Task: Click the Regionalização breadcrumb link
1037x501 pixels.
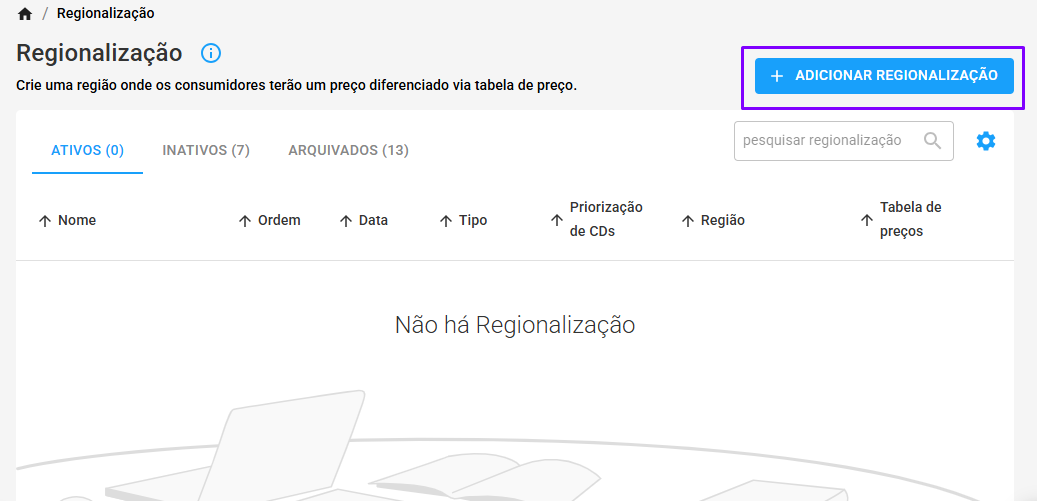Action: click(106, 13)
